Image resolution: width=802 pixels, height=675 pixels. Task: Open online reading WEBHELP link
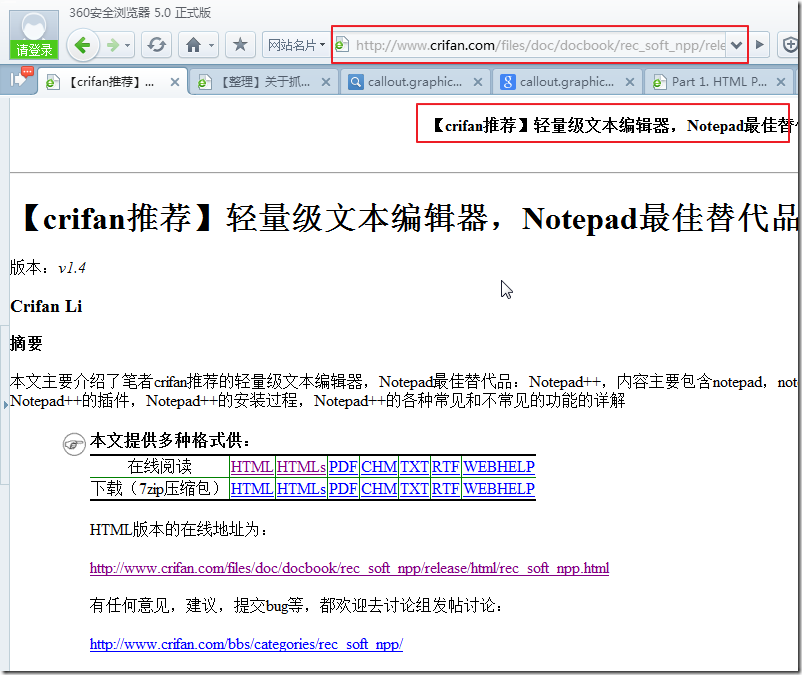click(x=499, y=466)
